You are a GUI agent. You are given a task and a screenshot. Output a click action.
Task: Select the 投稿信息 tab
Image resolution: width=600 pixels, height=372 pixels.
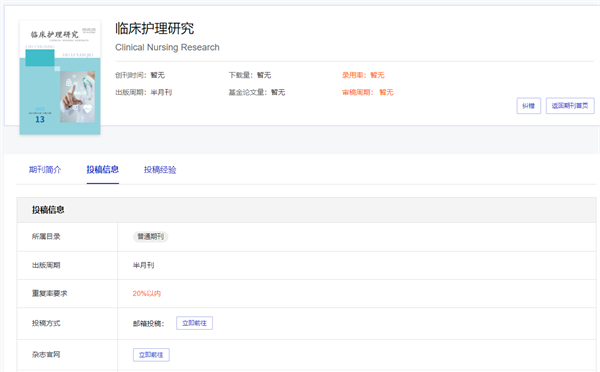103,170
